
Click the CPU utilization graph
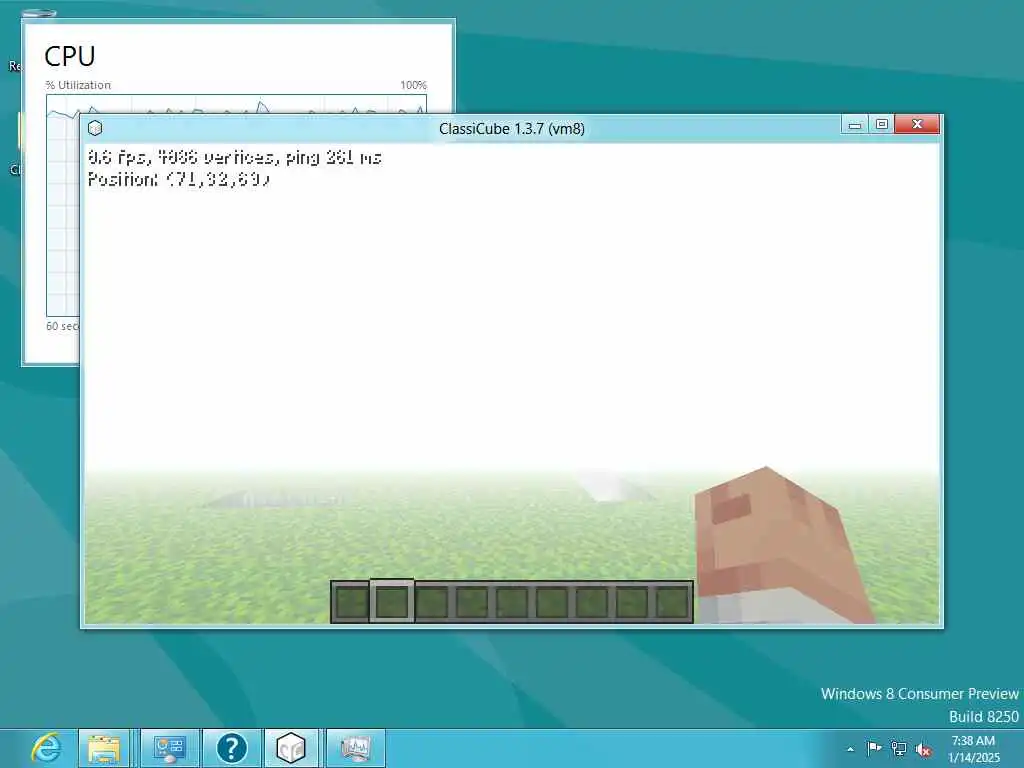tap(63, 206)
